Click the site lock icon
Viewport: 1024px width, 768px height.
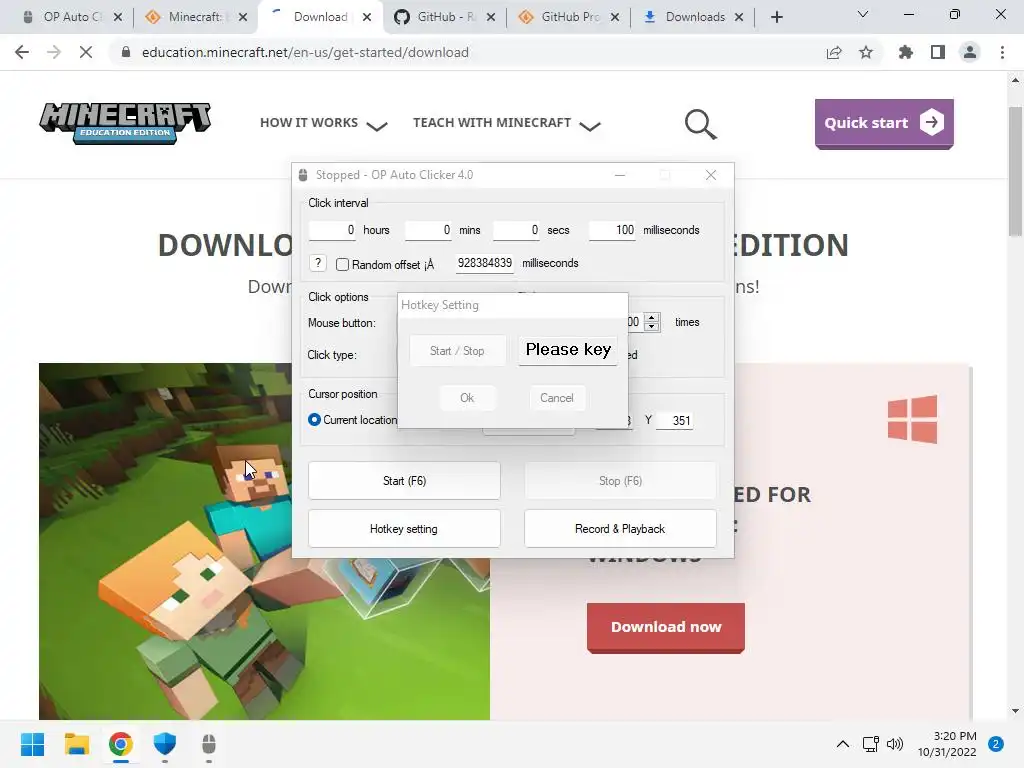click(x=126, y=52)
